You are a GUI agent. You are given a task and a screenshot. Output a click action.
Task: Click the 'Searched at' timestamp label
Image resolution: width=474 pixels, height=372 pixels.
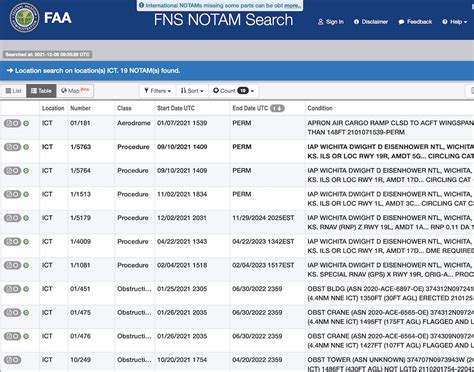point(47,54)
